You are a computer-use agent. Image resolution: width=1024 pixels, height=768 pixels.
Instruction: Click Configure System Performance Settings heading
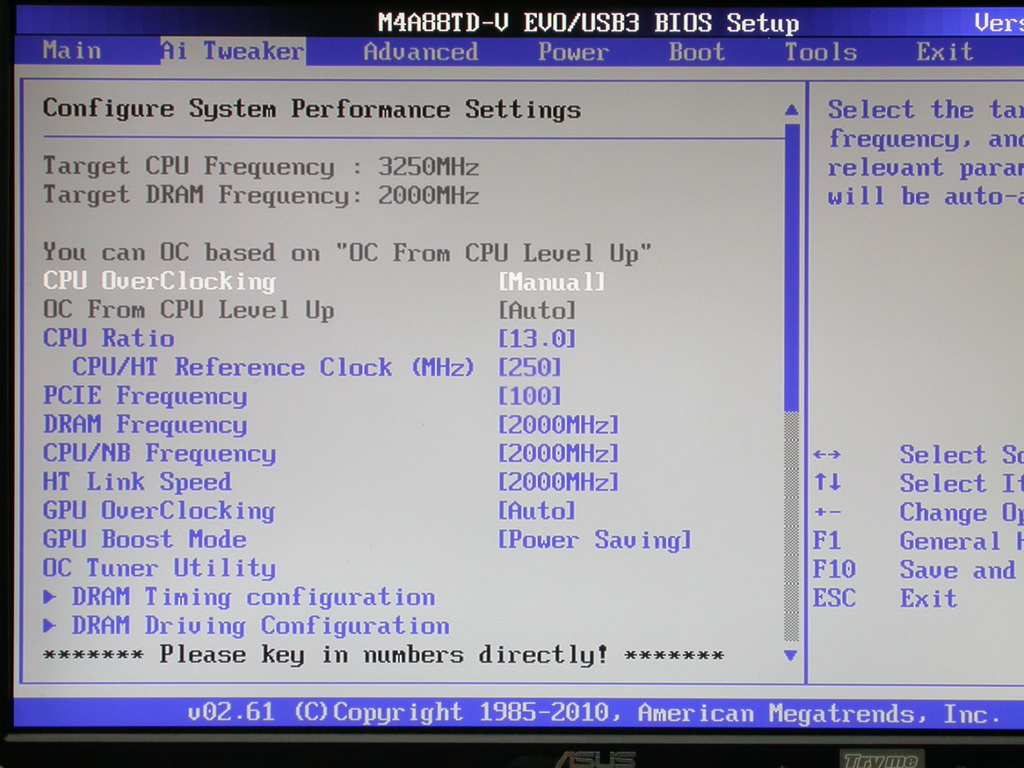pyautogui.click(x=312, y=109)
